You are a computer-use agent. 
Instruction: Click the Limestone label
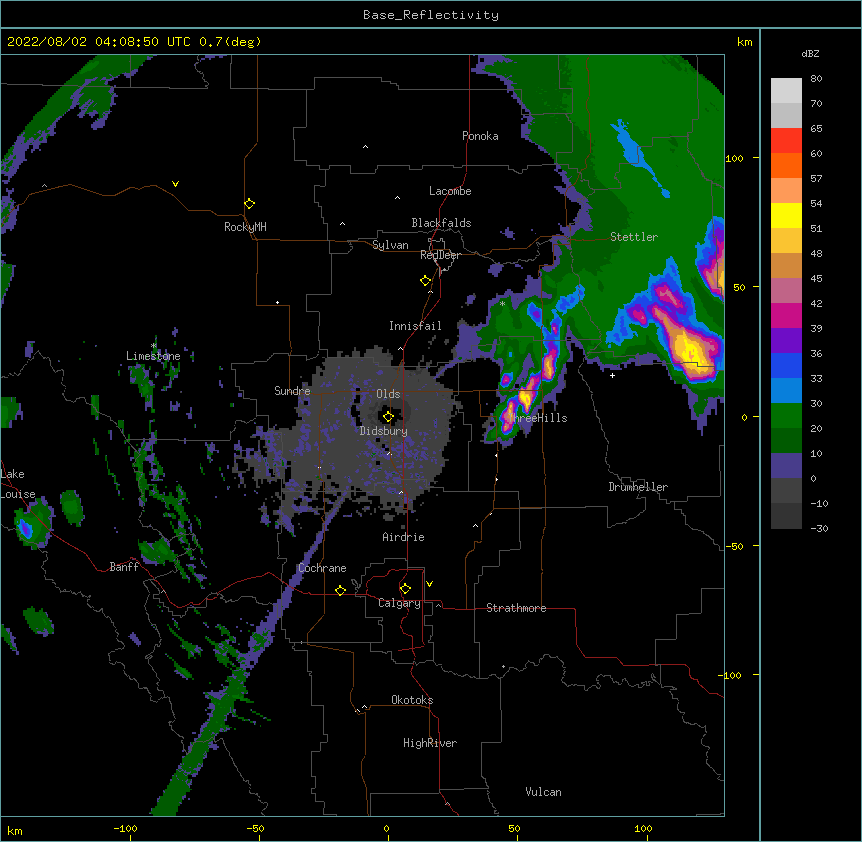[153, 356]
